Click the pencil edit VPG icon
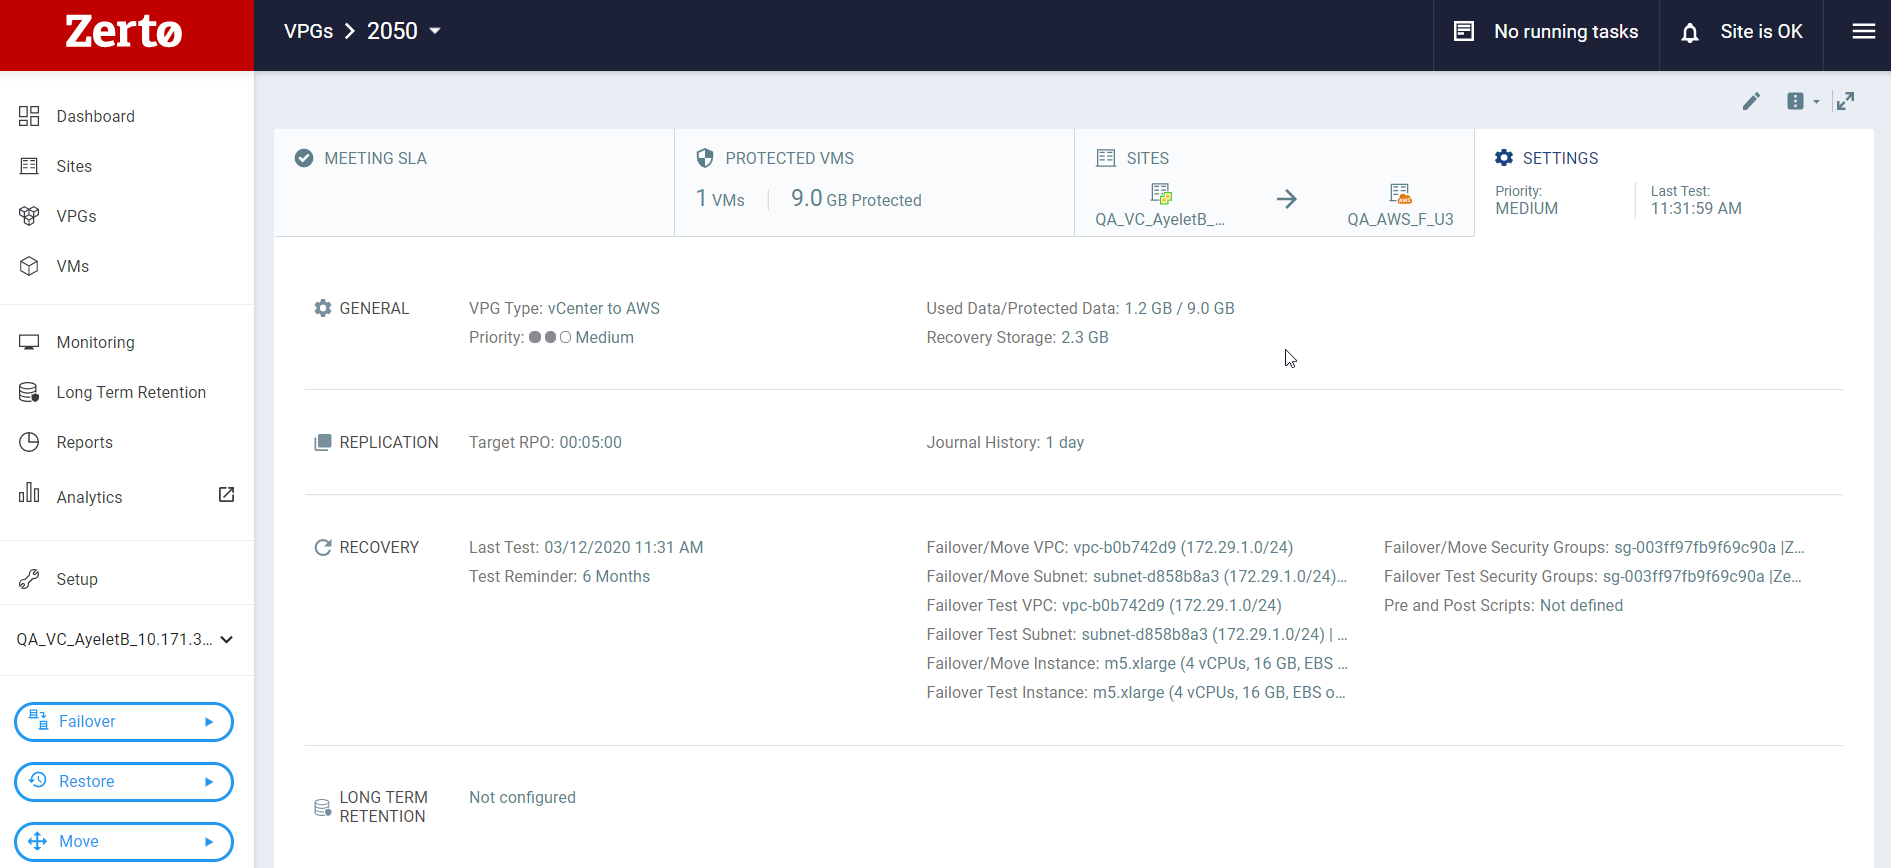Screen dimensions: 1891x868 (x=1751, y=101)
